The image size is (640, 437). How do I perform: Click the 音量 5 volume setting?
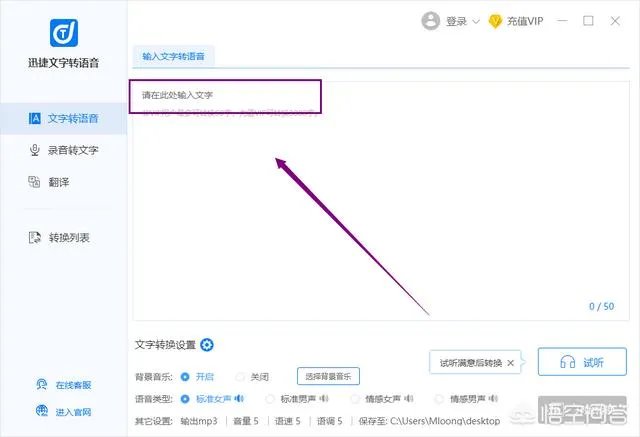pos(246,421)
